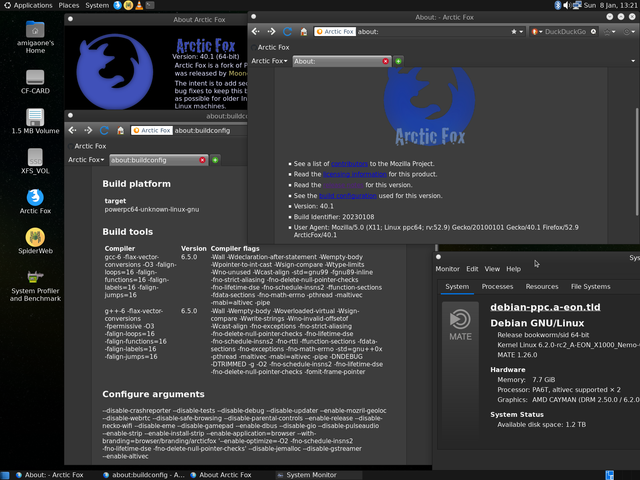Click the MATE logo in System Monitor
Screen dimensions: 640x480
(460, 325)
